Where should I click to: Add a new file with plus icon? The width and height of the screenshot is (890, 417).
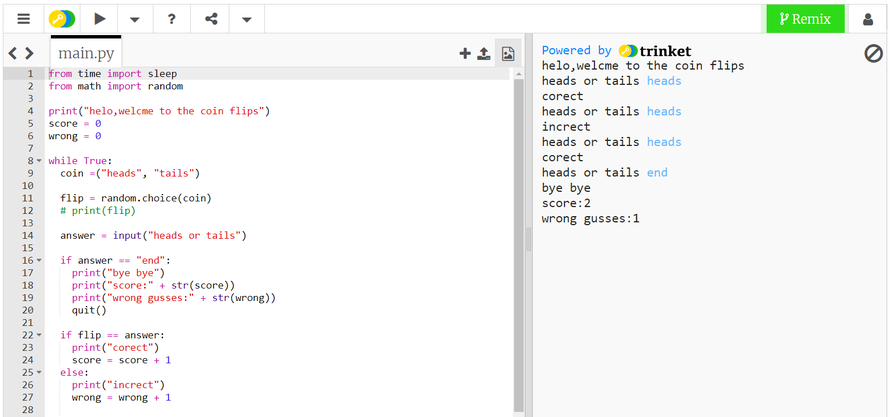[464, 54]
